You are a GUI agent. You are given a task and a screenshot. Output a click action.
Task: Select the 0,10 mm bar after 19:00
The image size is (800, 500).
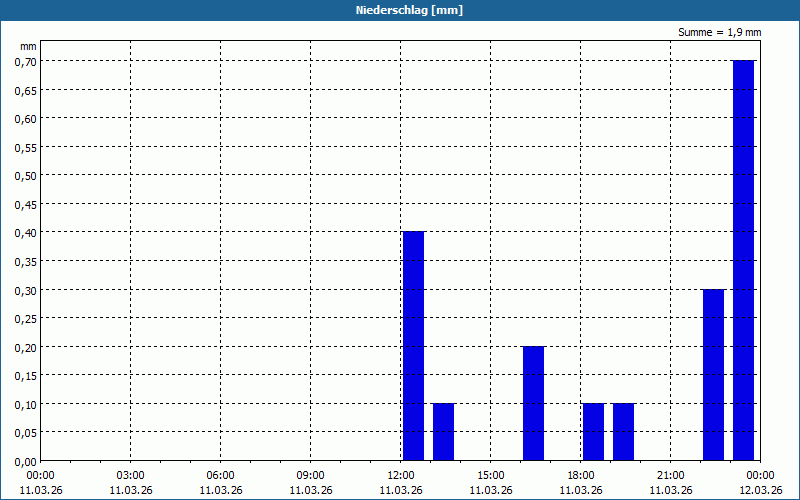623,432
